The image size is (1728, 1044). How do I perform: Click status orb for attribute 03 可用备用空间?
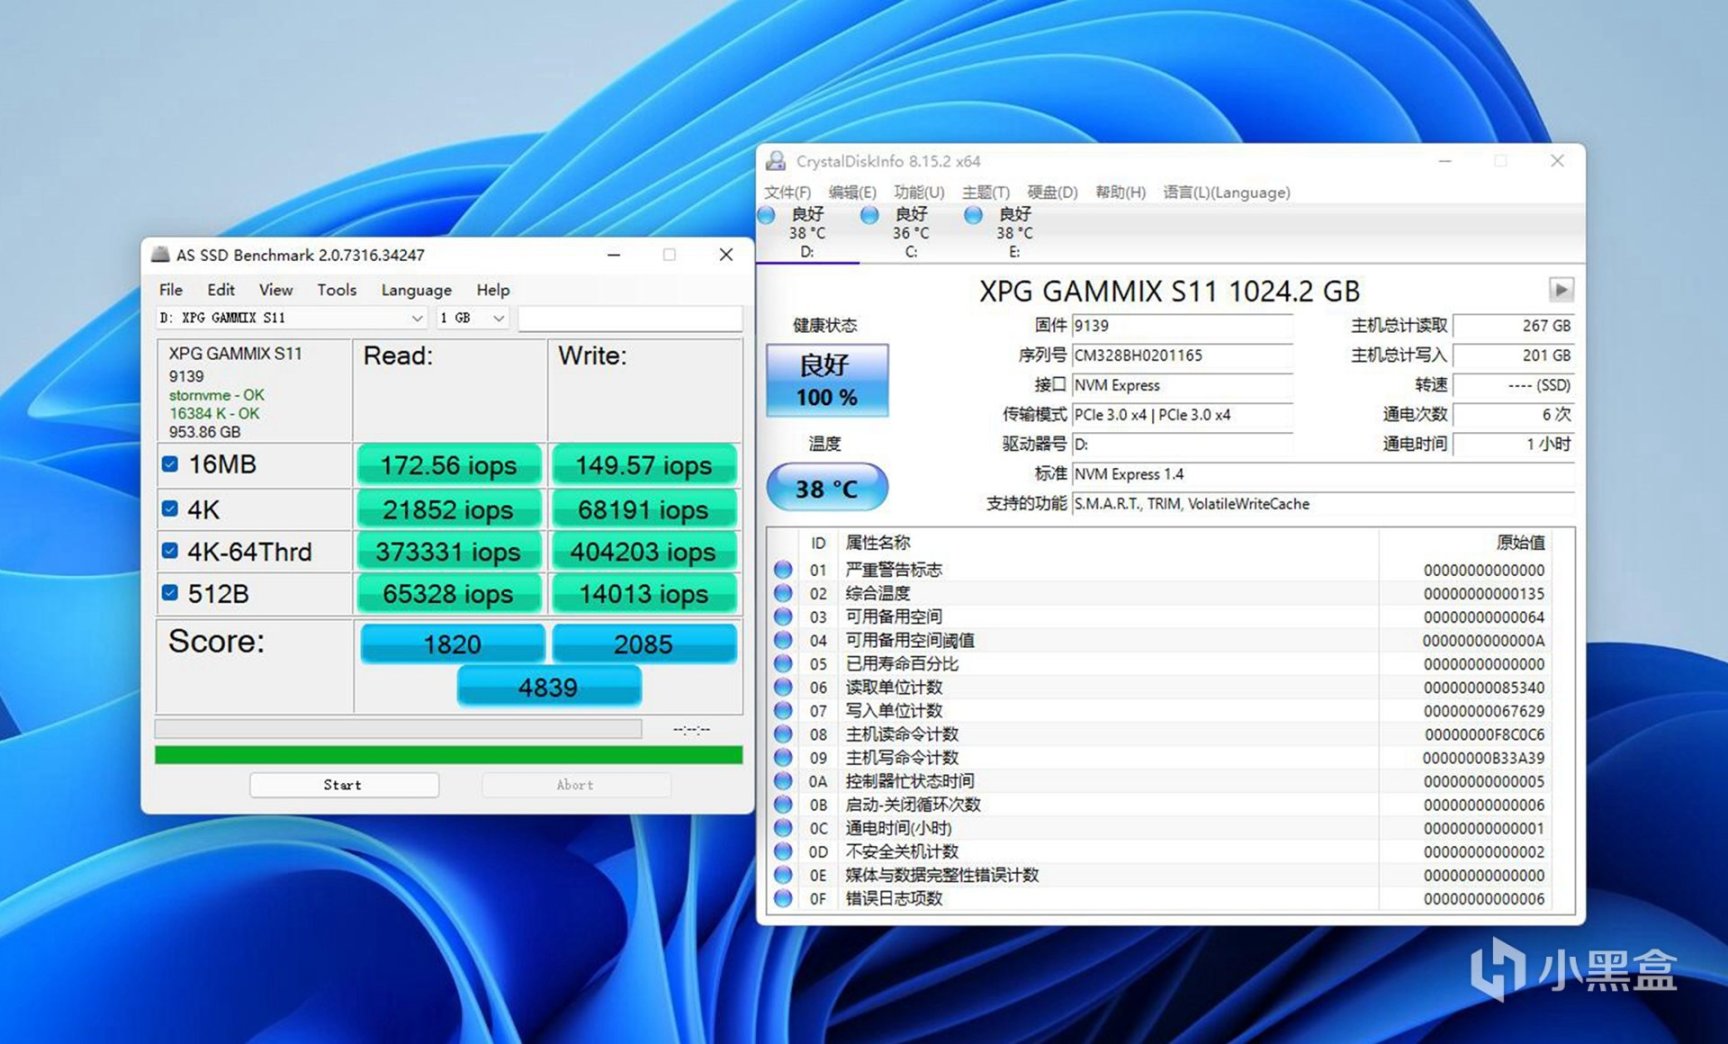click(783, 617)
